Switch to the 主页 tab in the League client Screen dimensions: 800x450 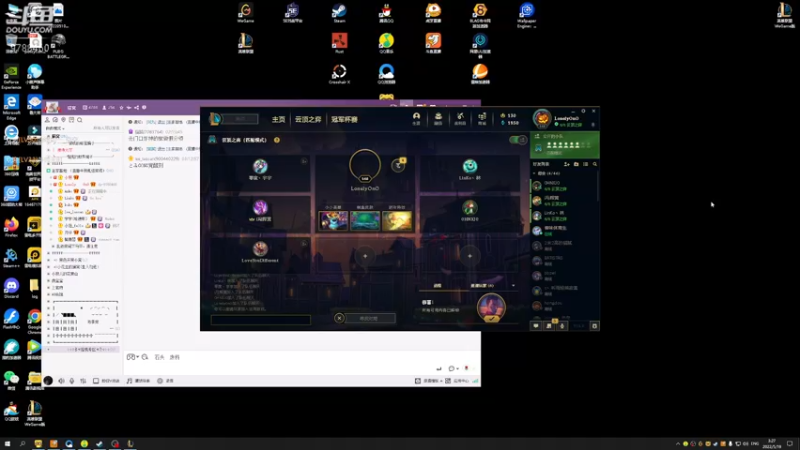[279, 119]
